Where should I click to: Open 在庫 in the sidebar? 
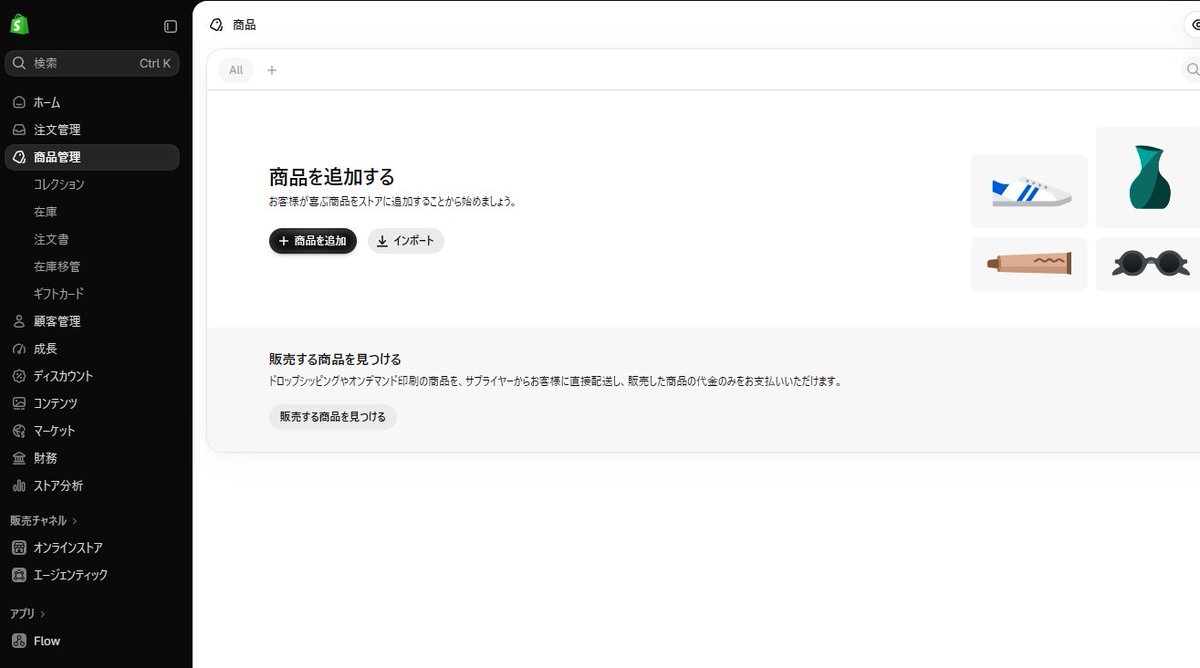[x=46, y=212]
